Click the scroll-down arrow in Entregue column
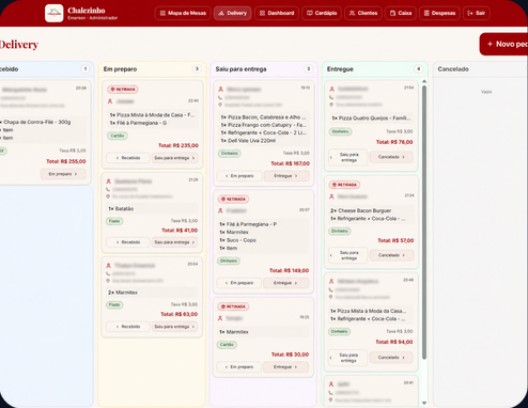The image size is (528, 408). coord(424,403)
